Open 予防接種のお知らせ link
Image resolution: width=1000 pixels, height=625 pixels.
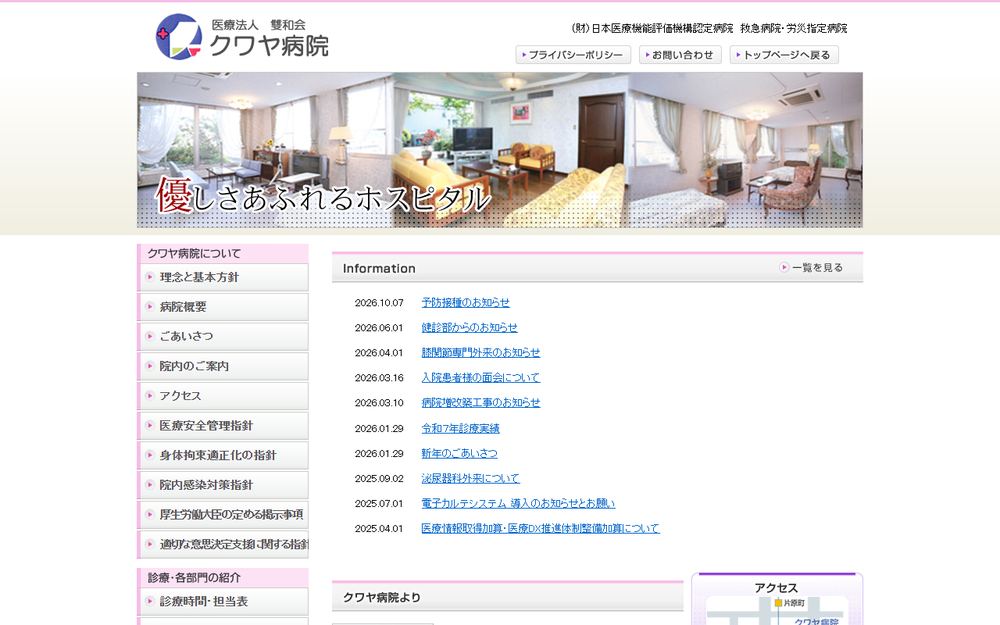466,302
